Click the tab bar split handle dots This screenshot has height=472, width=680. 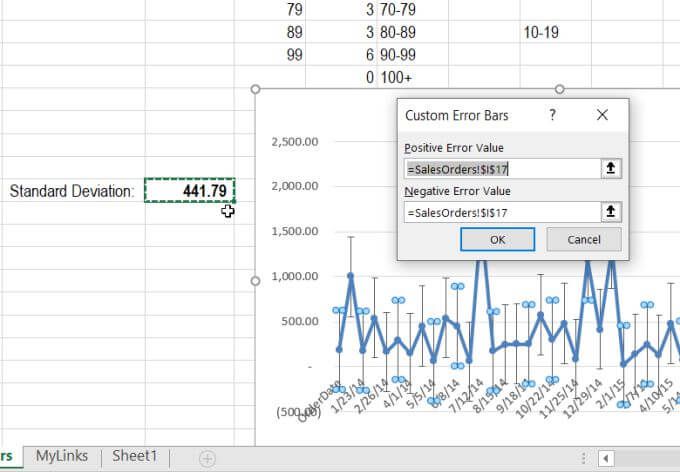[584, 458]
